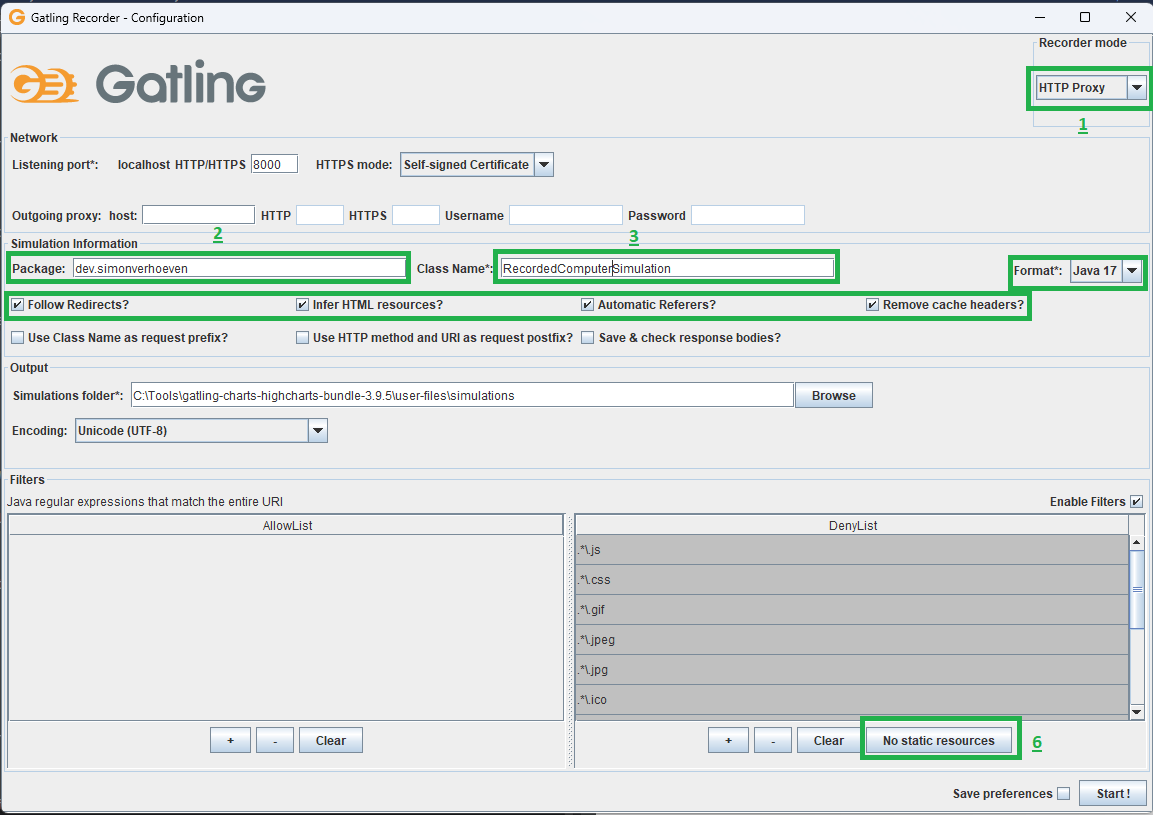Add a DenyList entry with plus button
This screenshot has height=817, width=1153.
pos(728,741)
